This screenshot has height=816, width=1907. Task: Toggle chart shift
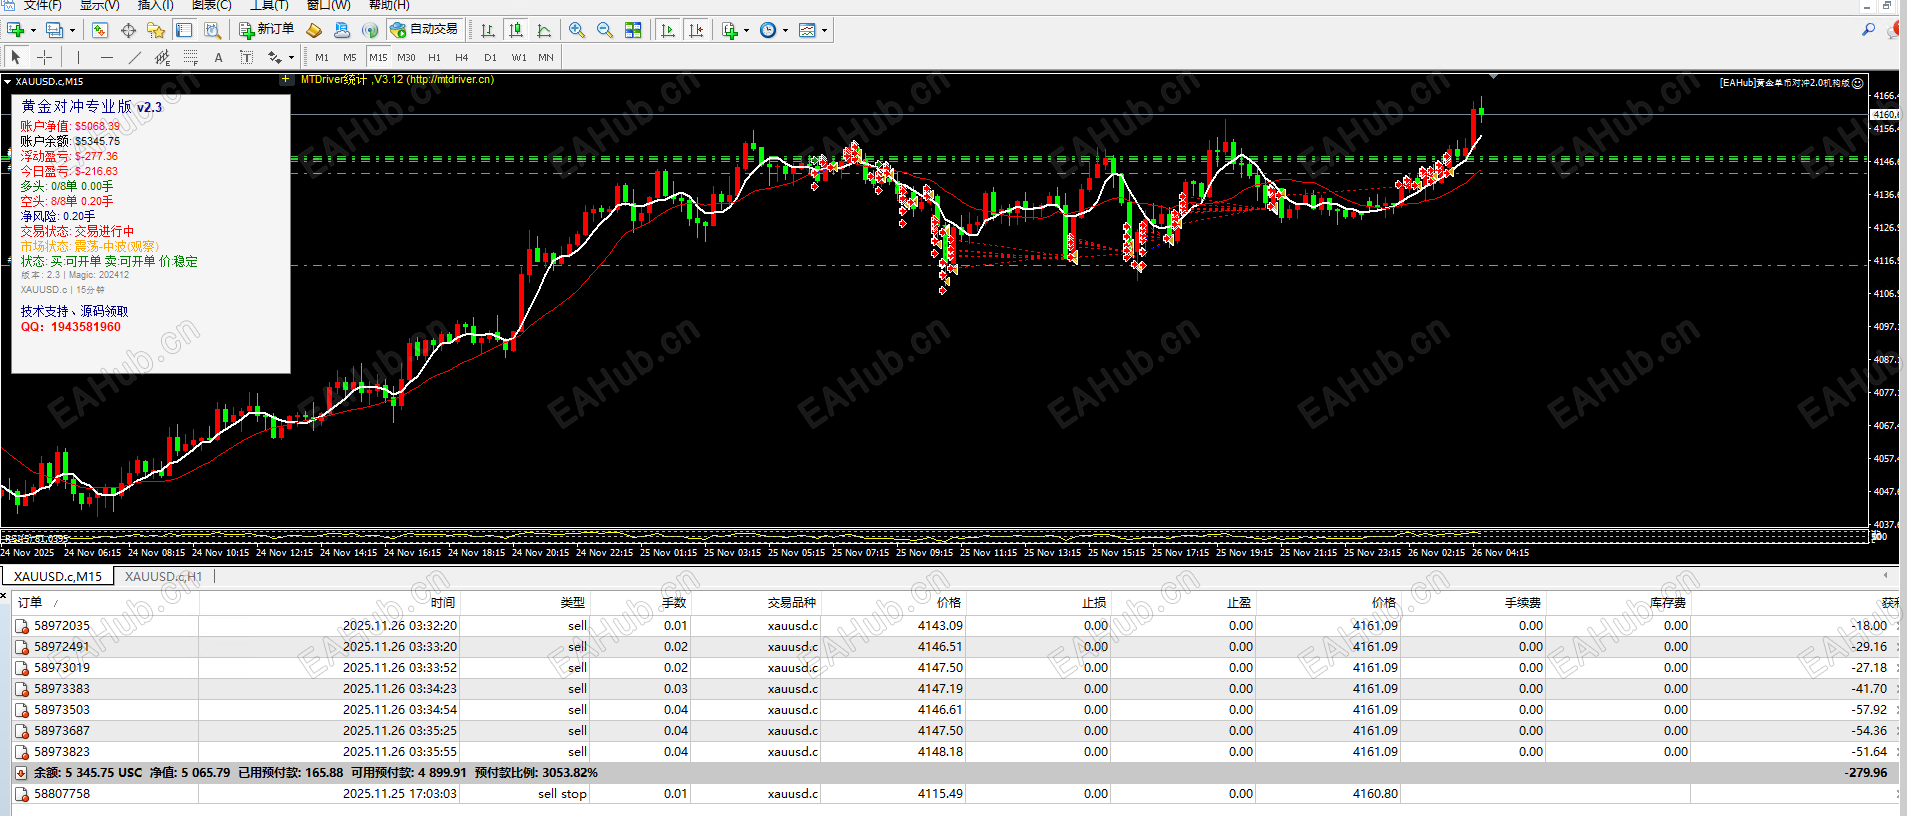(x=696, y=30)
